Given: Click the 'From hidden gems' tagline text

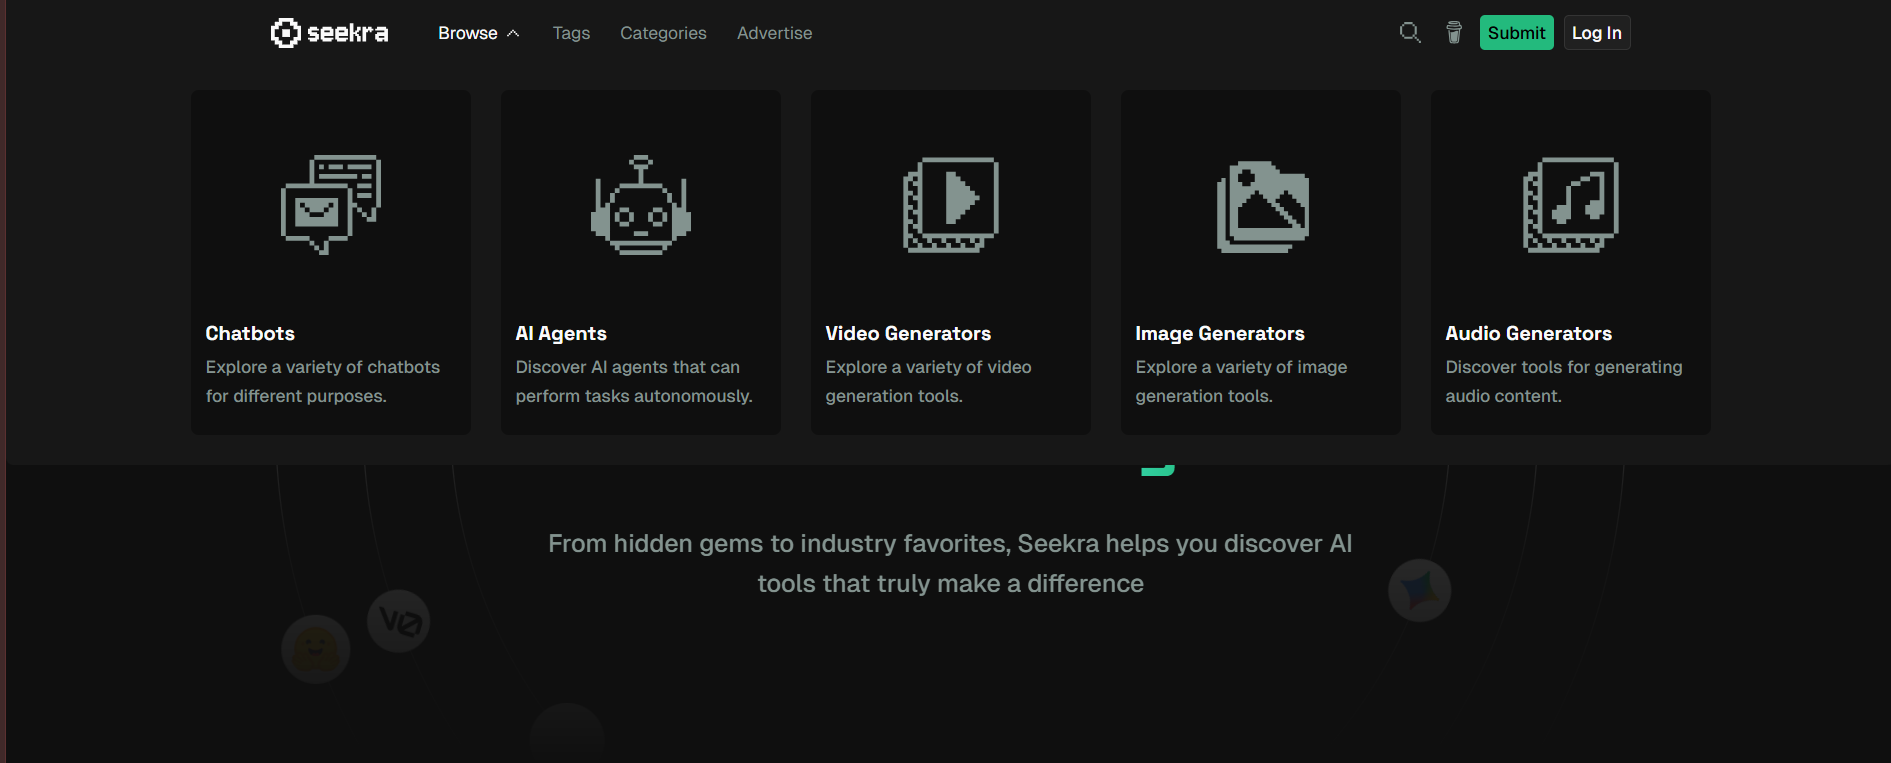Looking at the screenshot, I should coord(950,563).
